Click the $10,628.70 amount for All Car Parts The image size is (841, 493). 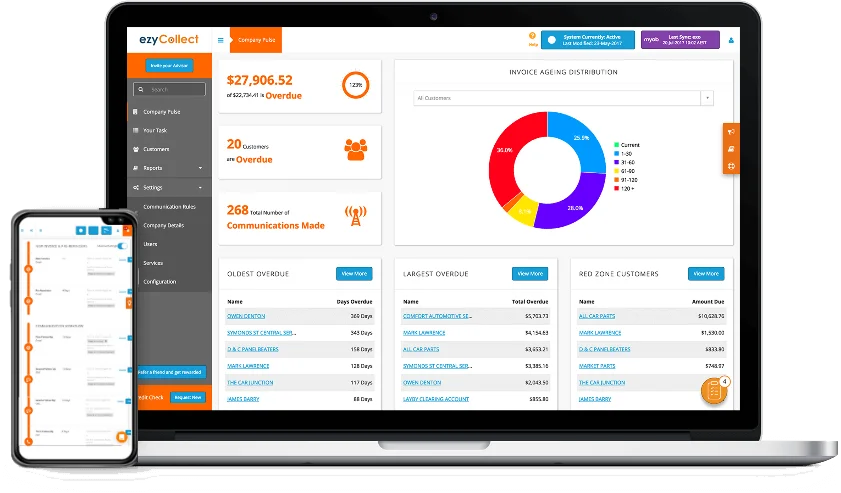pos(711,316)
